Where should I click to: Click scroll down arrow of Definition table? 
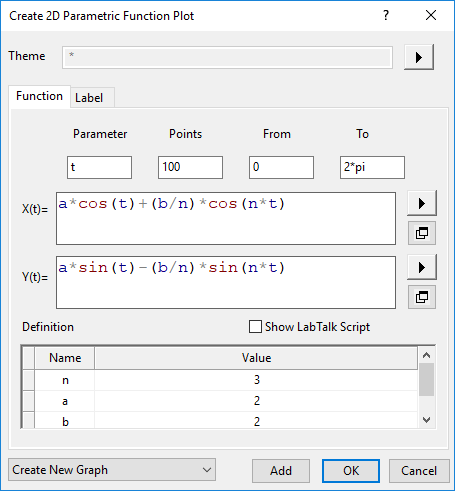(426, 420)
